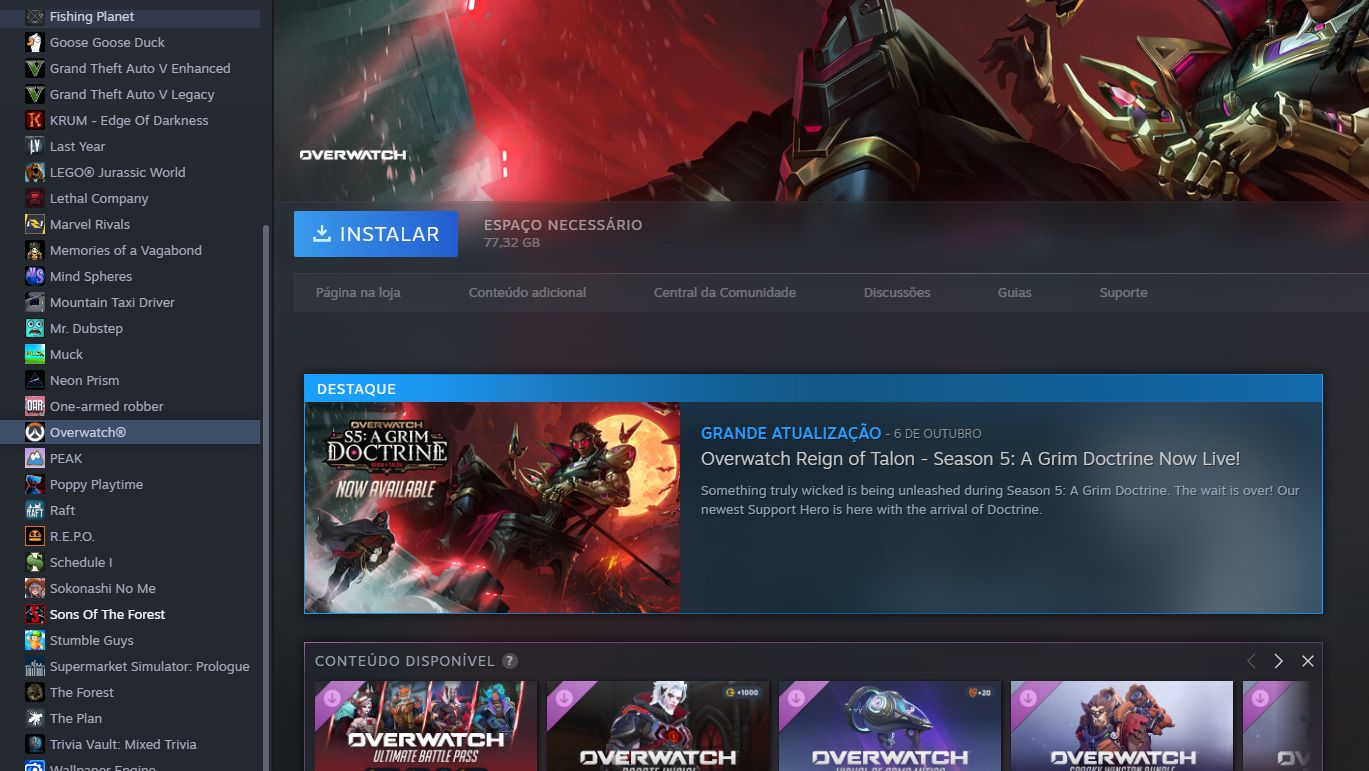Show previous available content items

(1251, 661)
